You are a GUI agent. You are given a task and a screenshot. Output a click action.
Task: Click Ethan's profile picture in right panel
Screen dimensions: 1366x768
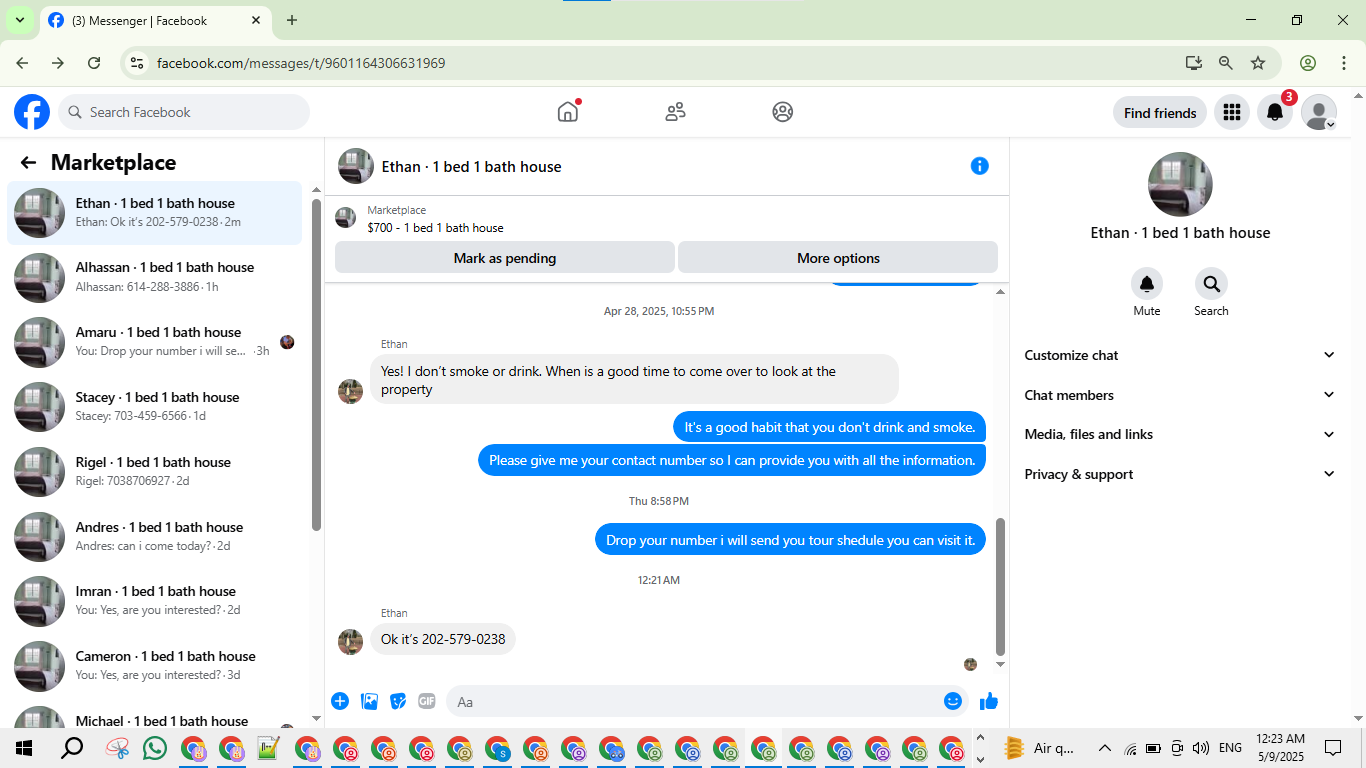click(x=1180, y=185)
